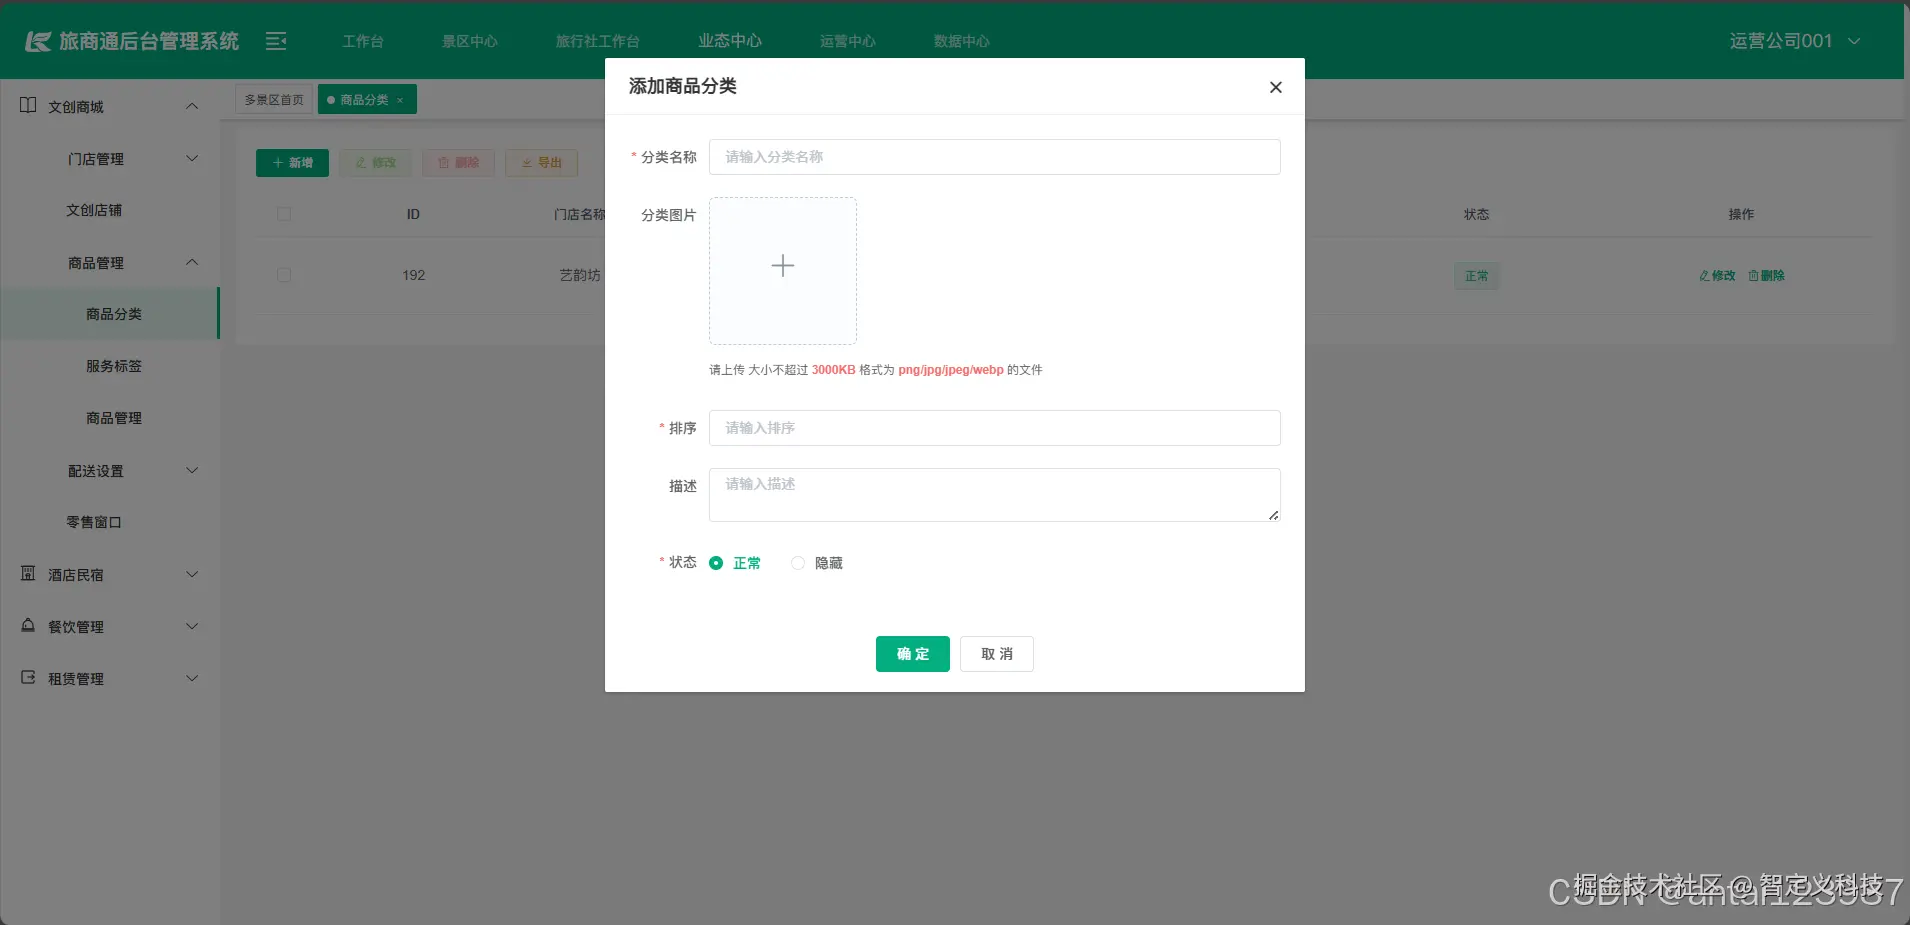Collapse the 文创商城 menu chevron
Image resolution: width=1910 pixels, height=925 pixels.
tap(192, 106)
